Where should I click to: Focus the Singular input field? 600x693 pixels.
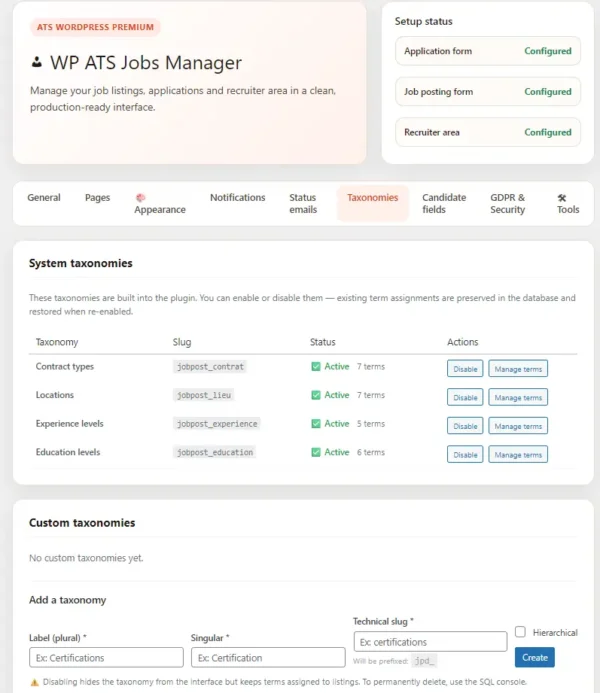coord(268,657)
